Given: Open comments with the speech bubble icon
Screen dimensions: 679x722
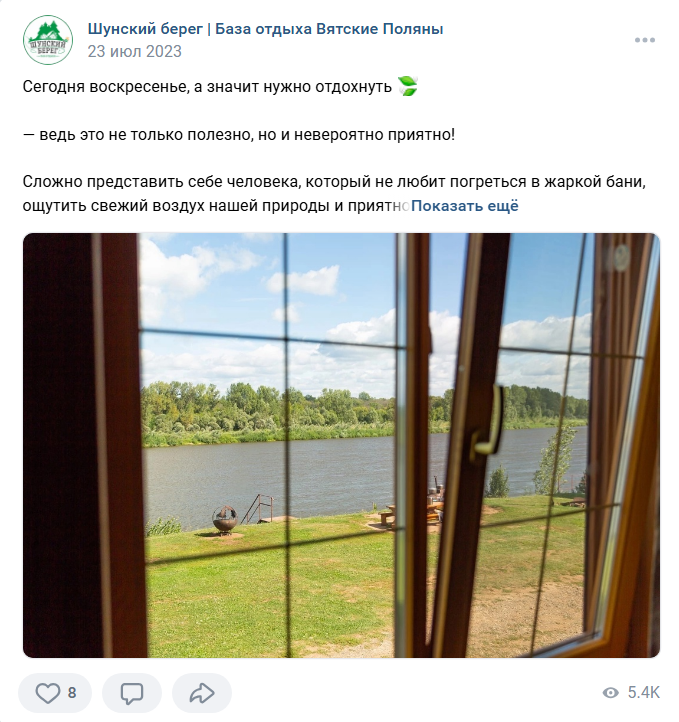Looking at the screenshot, I should [132, 693].
